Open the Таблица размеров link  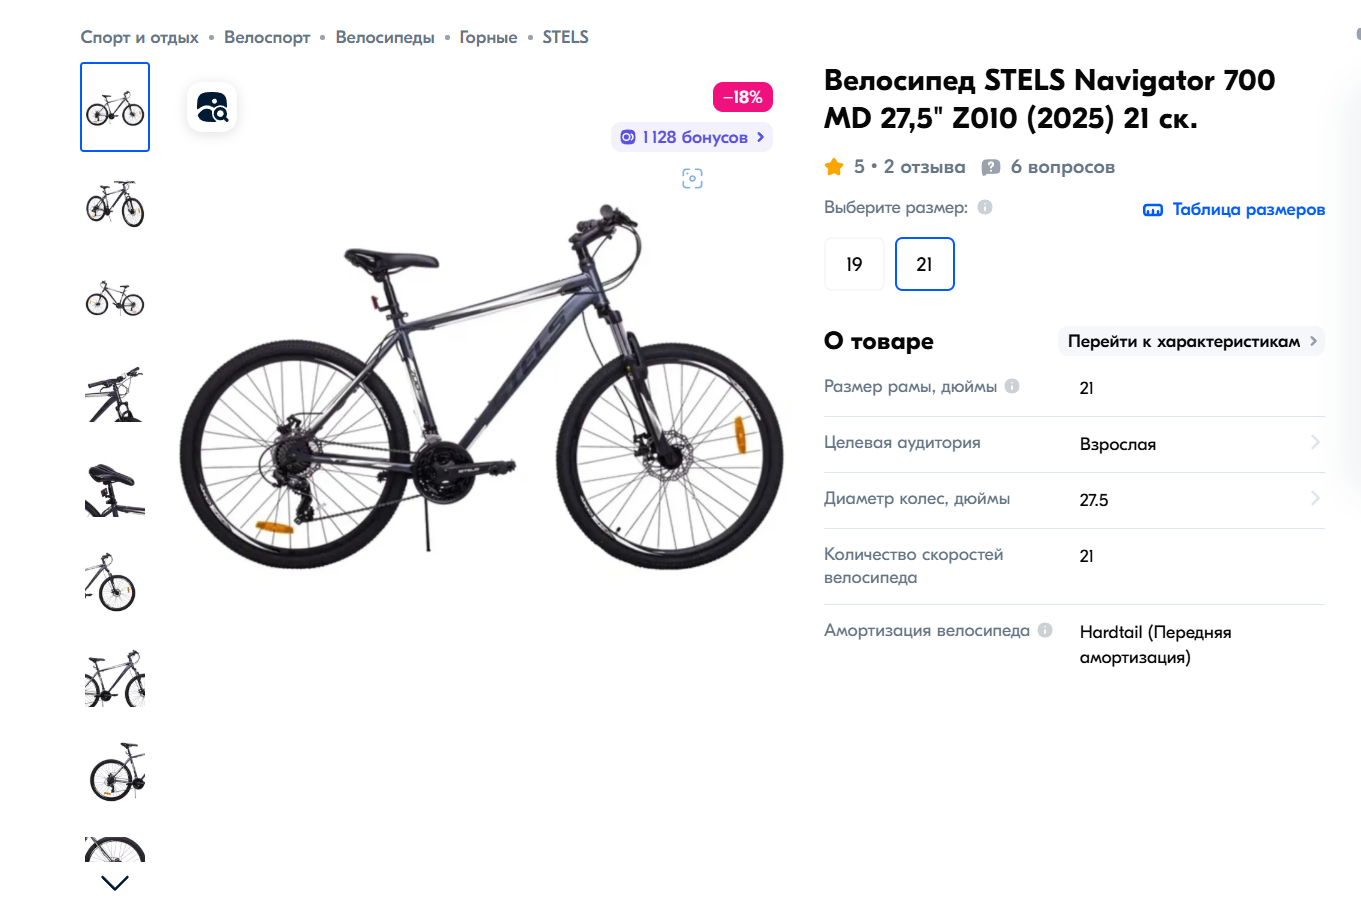1248,209
